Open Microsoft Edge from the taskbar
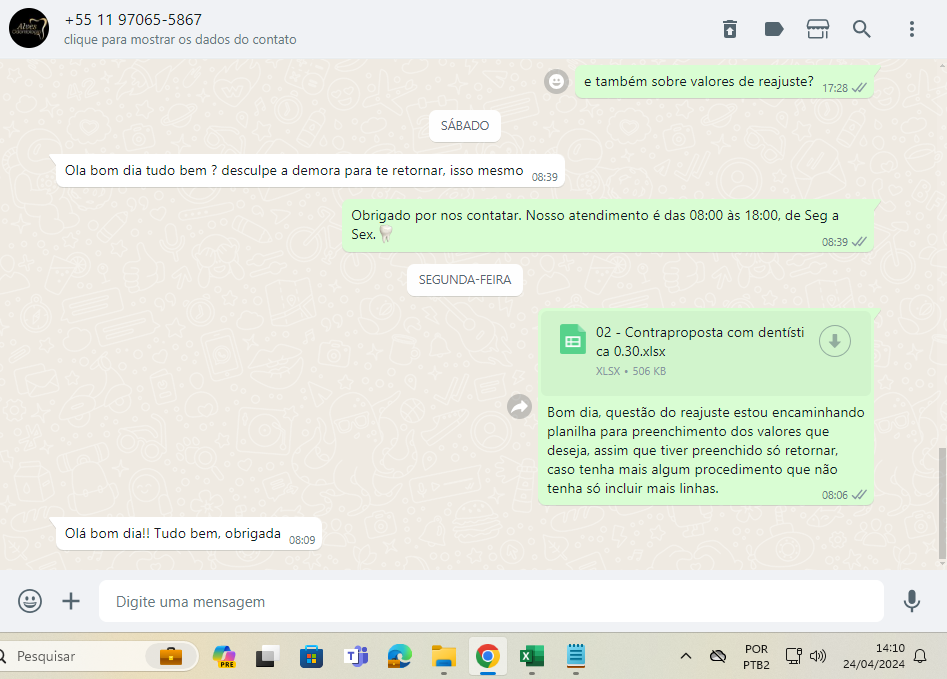The image size is (947, 679). (399, 656)
